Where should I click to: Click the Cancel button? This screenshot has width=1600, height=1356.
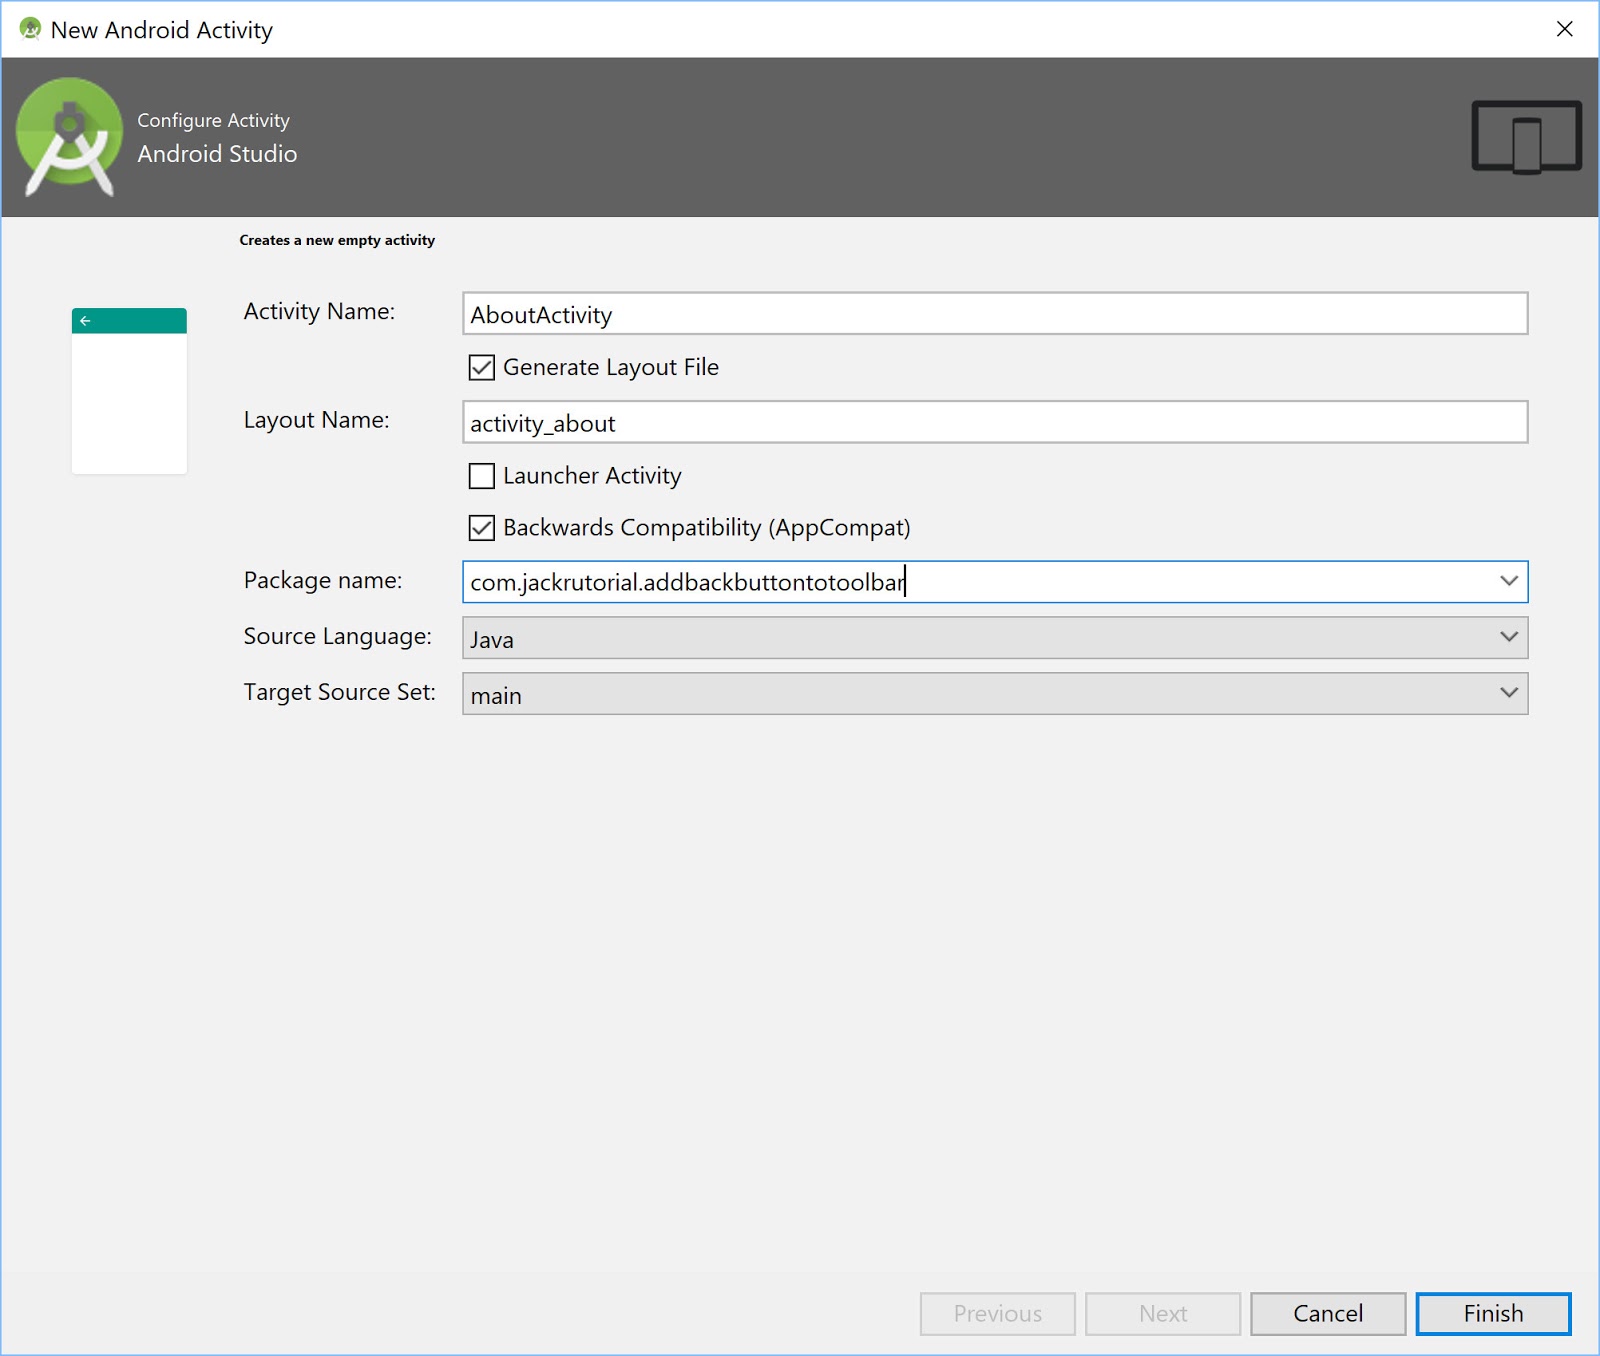pos(1327,1313)
